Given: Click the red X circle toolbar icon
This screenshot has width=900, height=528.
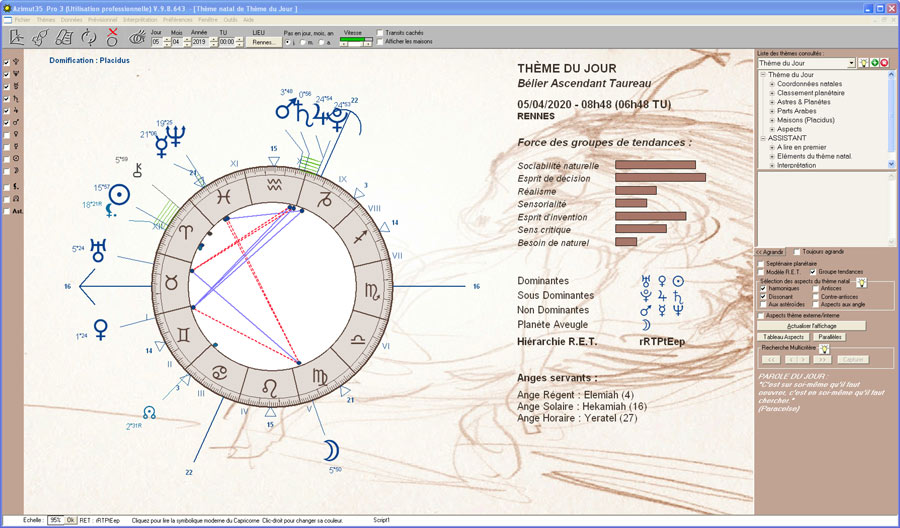Looking at the screenshot, I should (x=113, y=37).
